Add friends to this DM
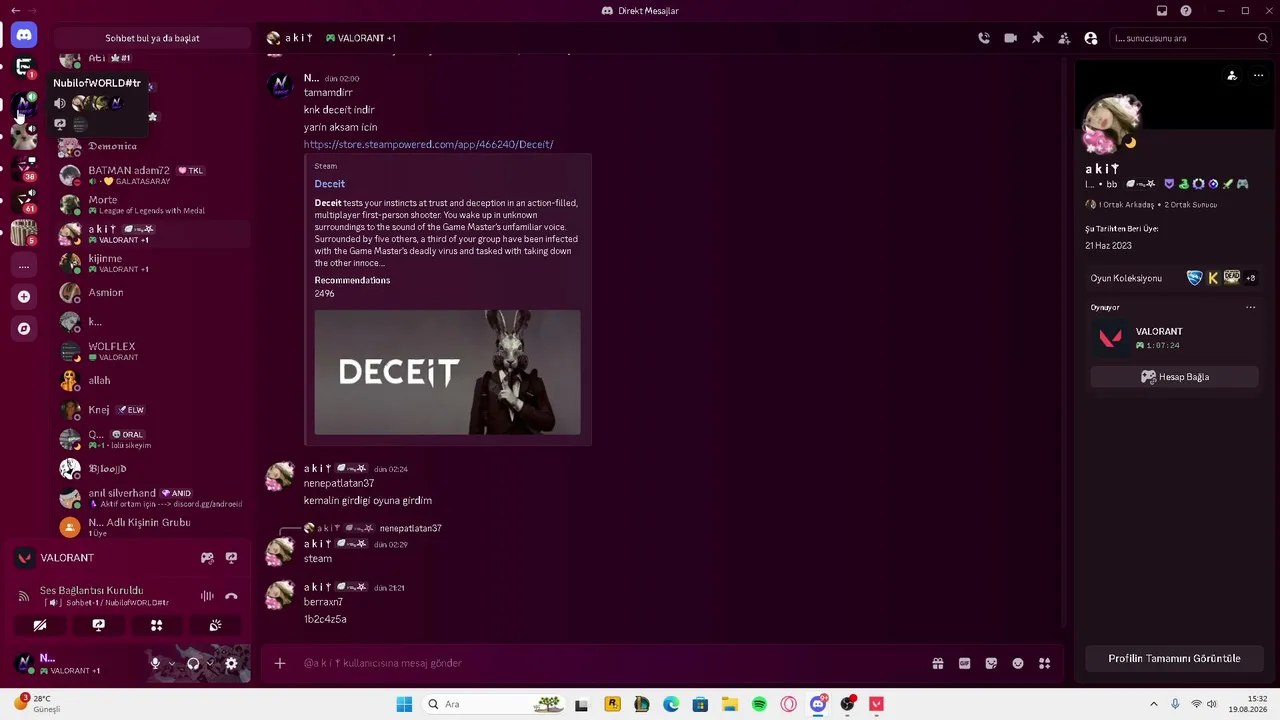This screenshot has height=720, width=1280. 1064,38
